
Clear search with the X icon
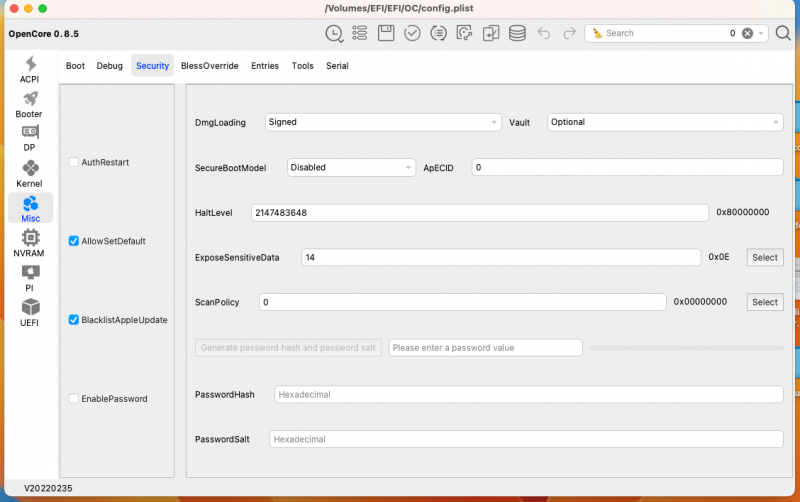(x=747, y=33)
